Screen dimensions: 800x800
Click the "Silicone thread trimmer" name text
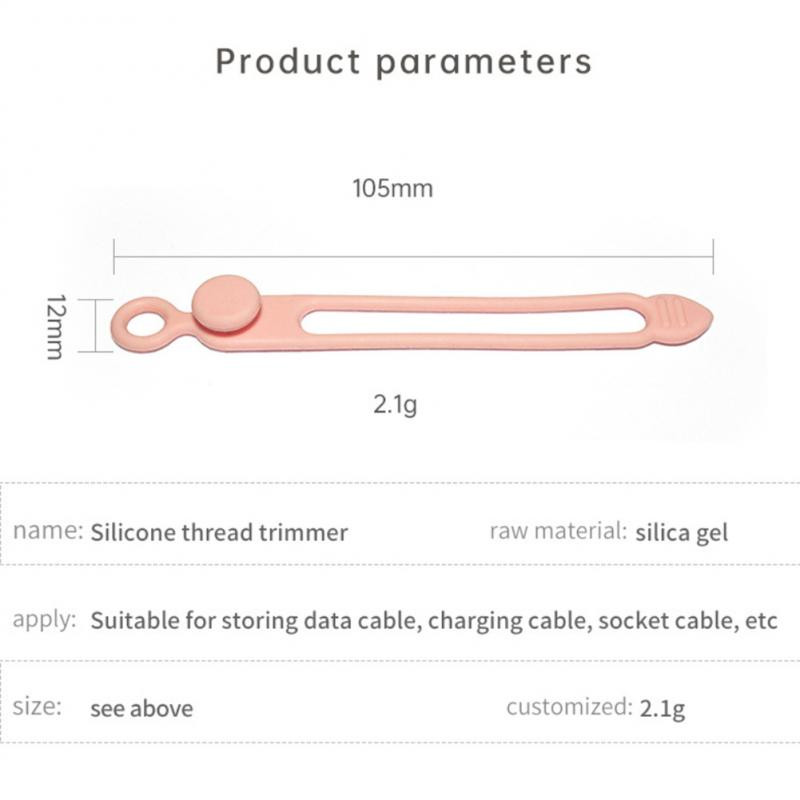[x=219, y=532]
